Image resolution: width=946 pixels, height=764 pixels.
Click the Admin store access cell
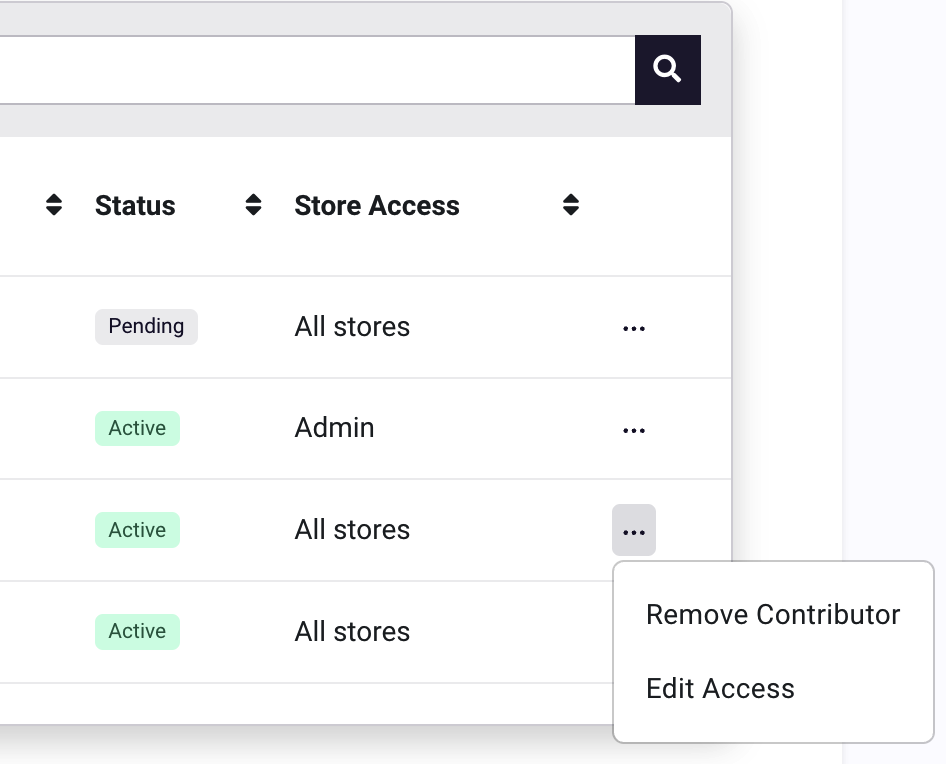coord(334,428)
